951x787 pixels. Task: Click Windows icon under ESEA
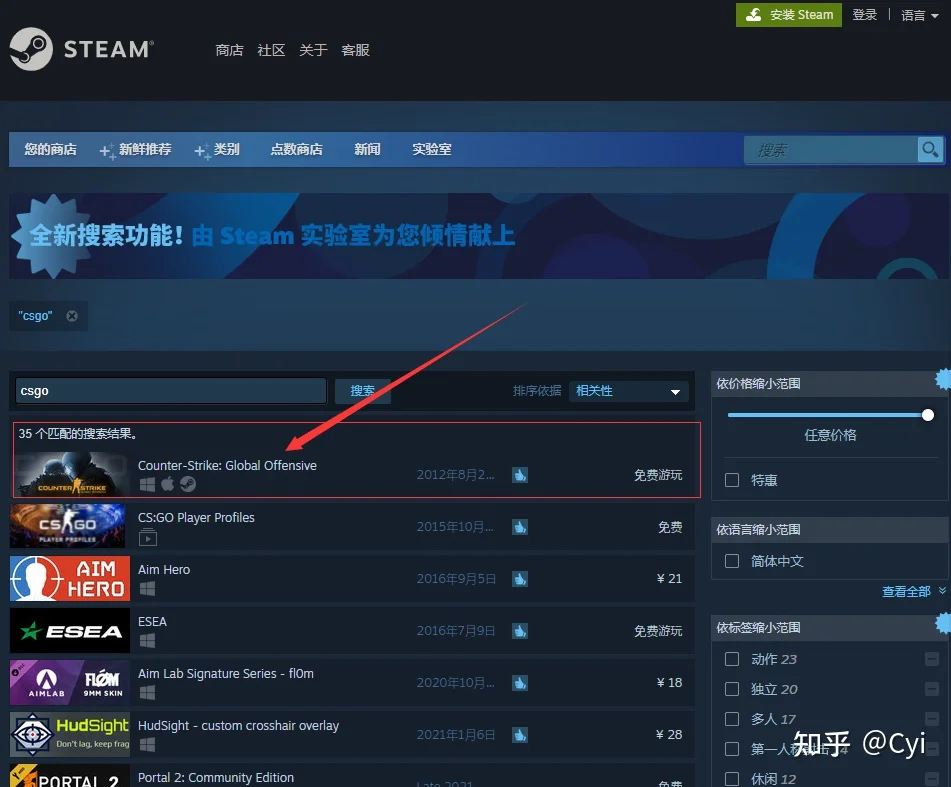click(147, 640)
